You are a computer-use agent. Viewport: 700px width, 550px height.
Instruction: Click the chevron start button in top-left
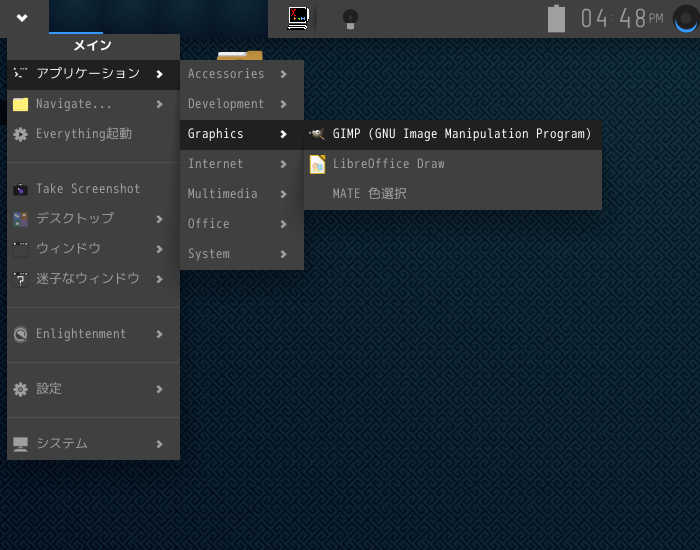[x=22, y=18]
